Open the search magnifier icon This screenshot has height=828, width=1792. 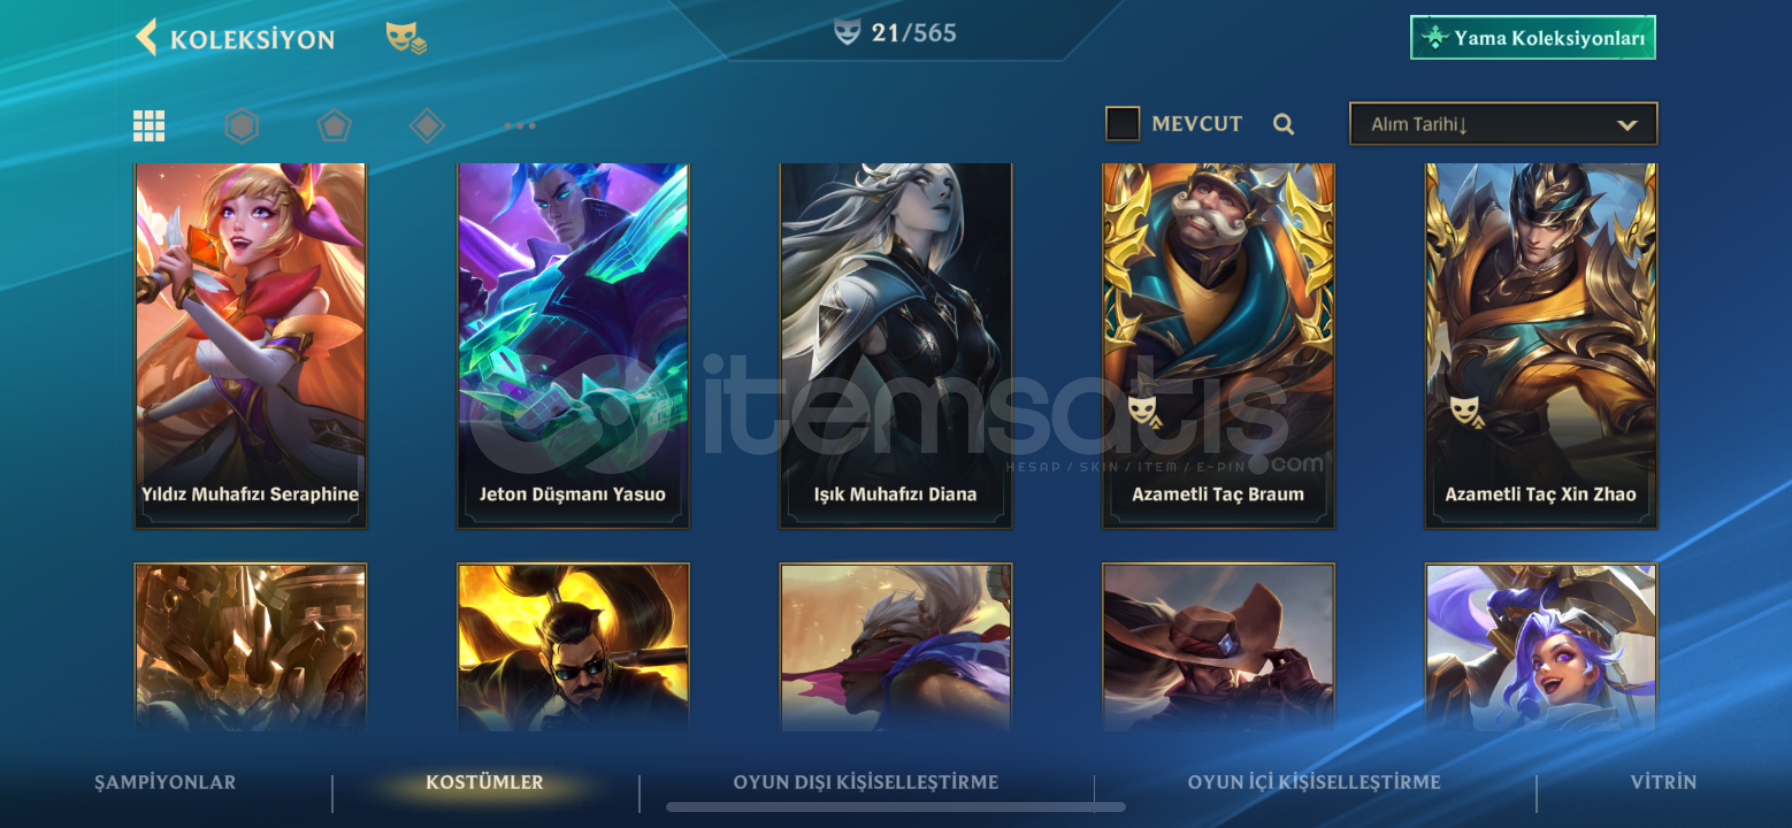(1284, 124)
